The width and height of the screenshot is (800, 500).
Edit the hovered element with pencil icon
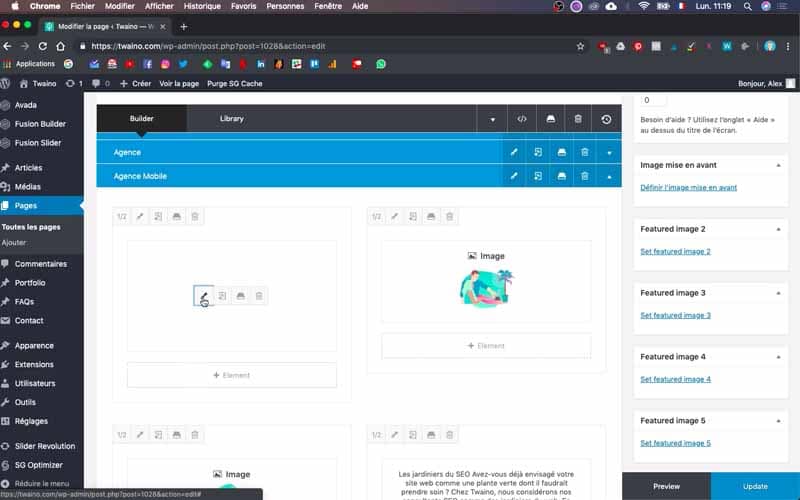click(204, 295)
